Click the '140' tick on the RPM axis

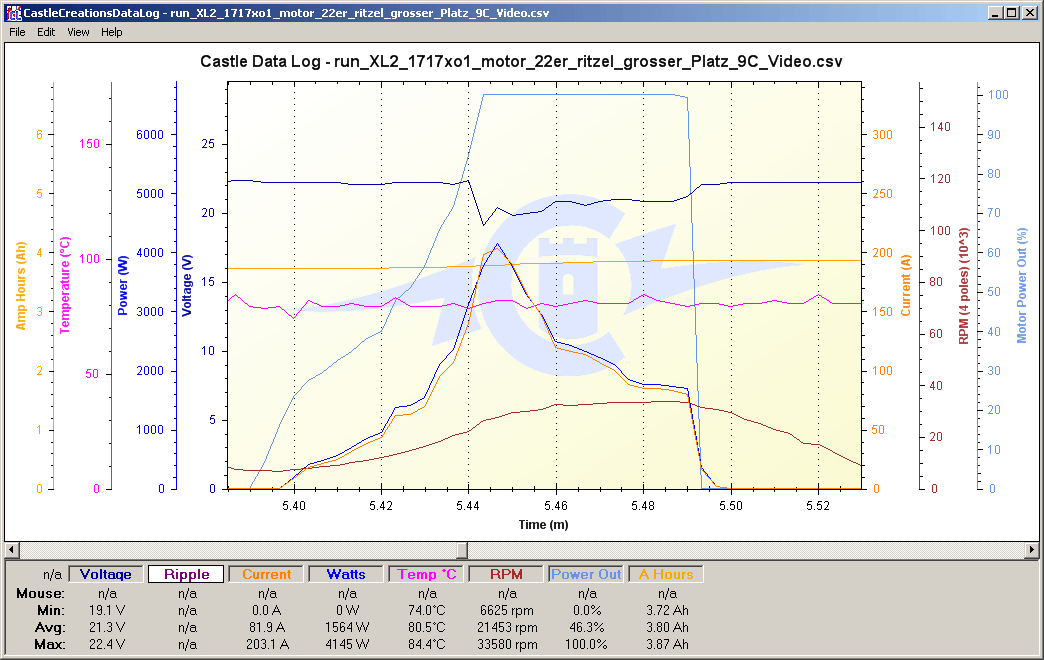point(940,127)
